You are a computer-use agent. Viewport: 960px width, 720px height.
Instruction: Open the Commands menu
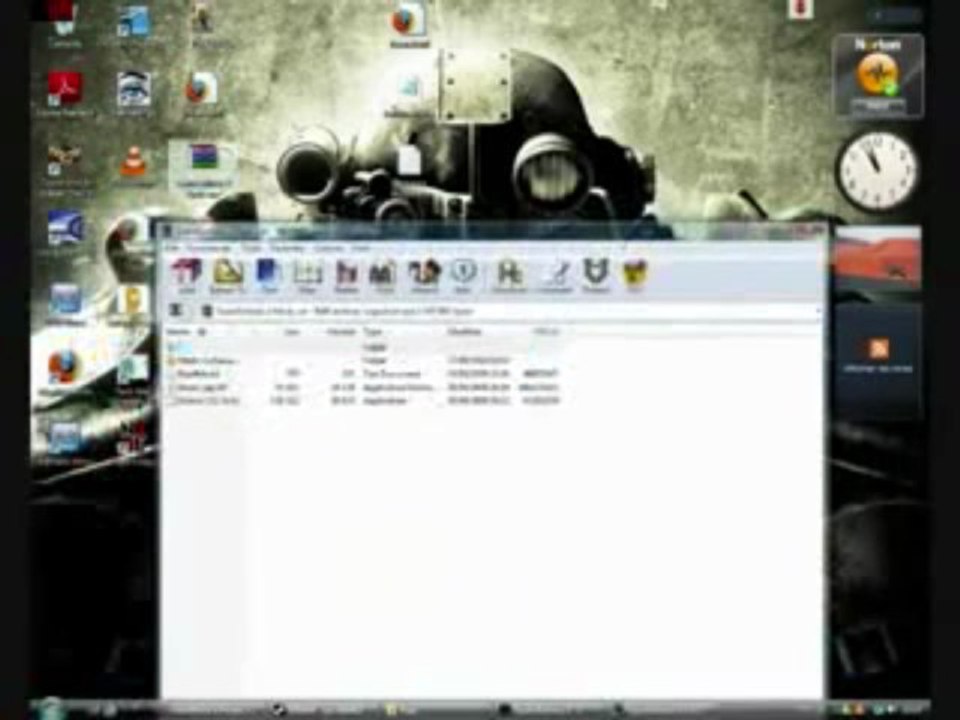[209, 248]
